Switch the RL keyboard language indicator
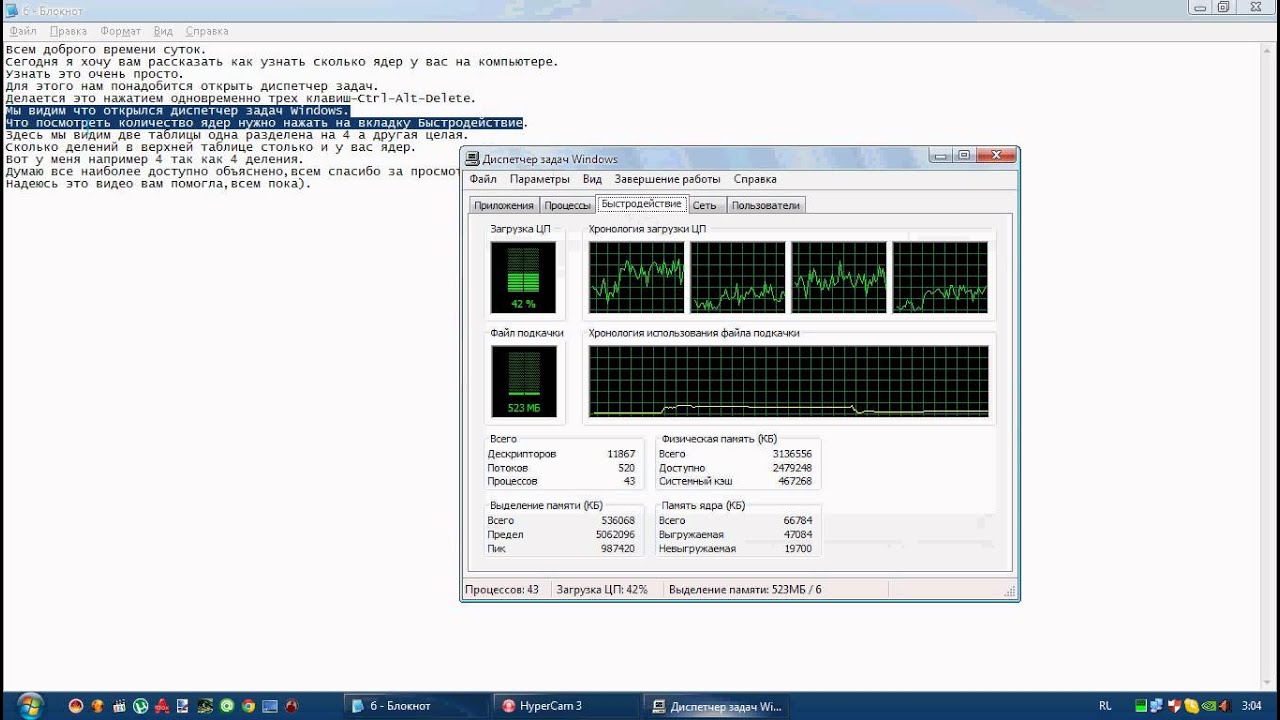 pos(1105,705)
